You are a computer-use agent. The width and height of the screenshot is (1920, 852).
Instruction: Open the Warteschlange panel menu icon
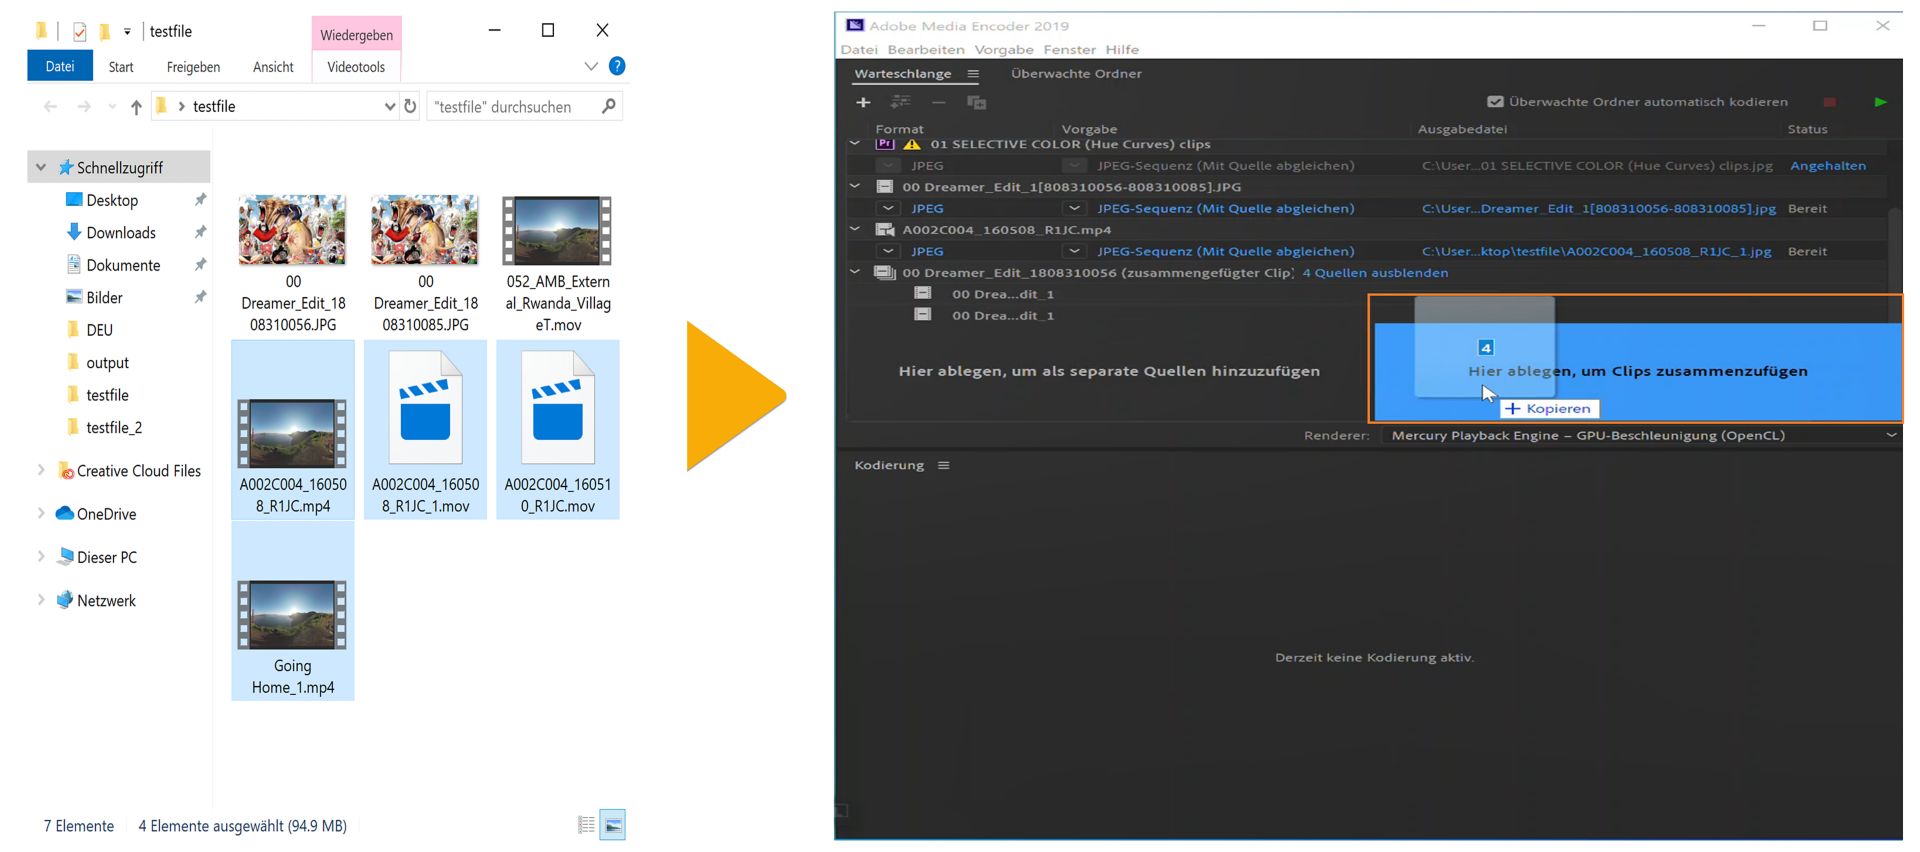pyautogui.click(x=973, y=74)
